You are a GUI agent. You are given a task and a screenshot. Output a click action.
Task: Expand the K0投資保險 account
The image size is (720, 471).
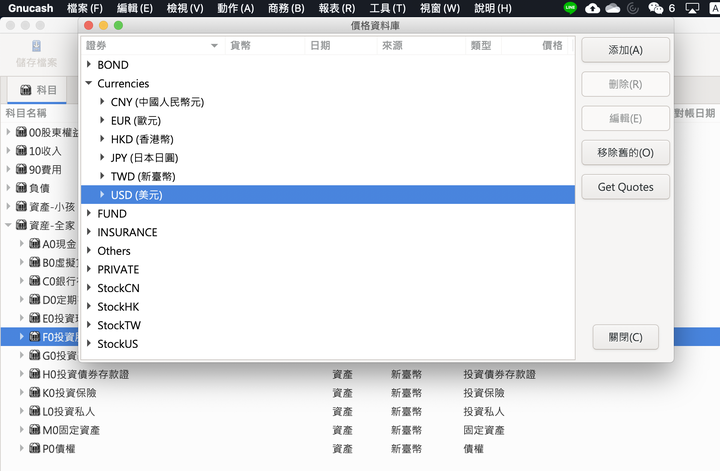tap(21, 392)
